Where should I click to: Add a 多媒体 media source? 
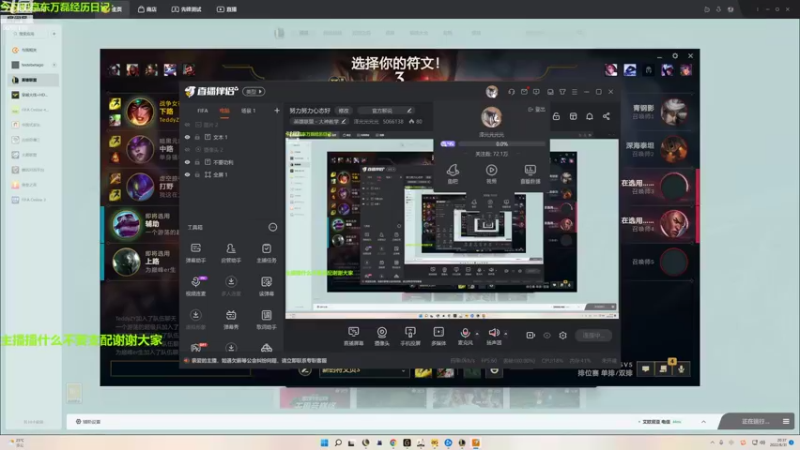(438, 336)
